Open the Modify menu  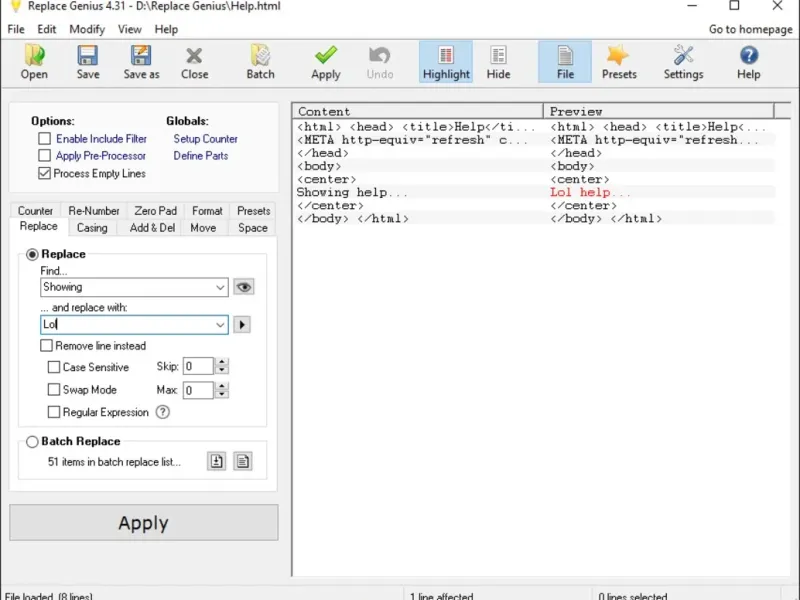[87, 30]
